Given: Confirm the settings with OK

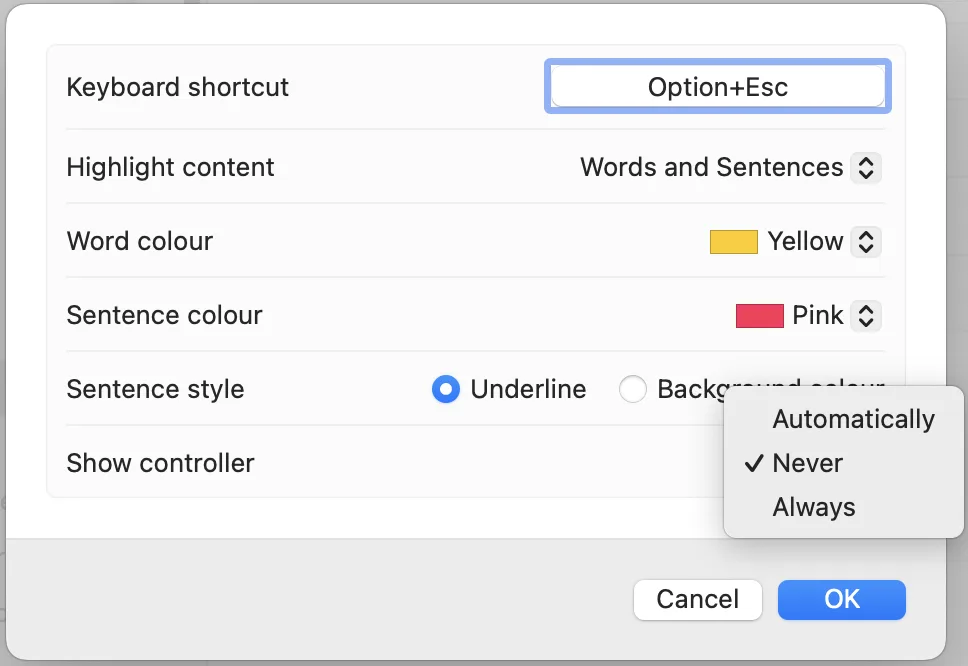Looking at the screenshot, I should pos(841,600).
